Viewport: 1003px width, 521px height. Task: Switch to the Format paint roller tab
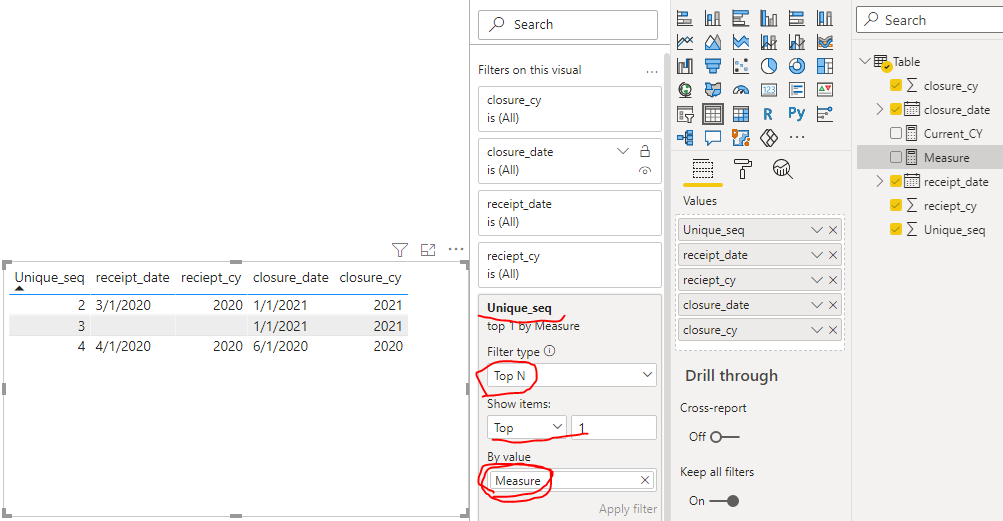point(743,169)
